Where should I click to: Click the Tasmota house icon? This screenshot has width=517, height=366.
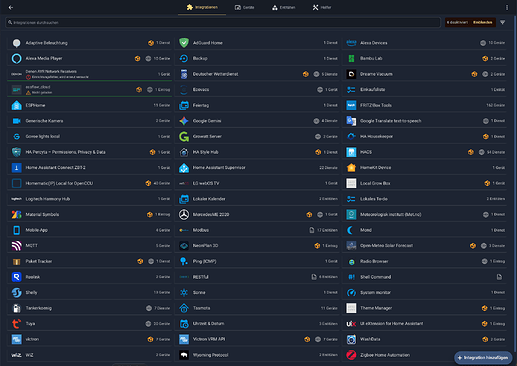[x=184, y=308]
